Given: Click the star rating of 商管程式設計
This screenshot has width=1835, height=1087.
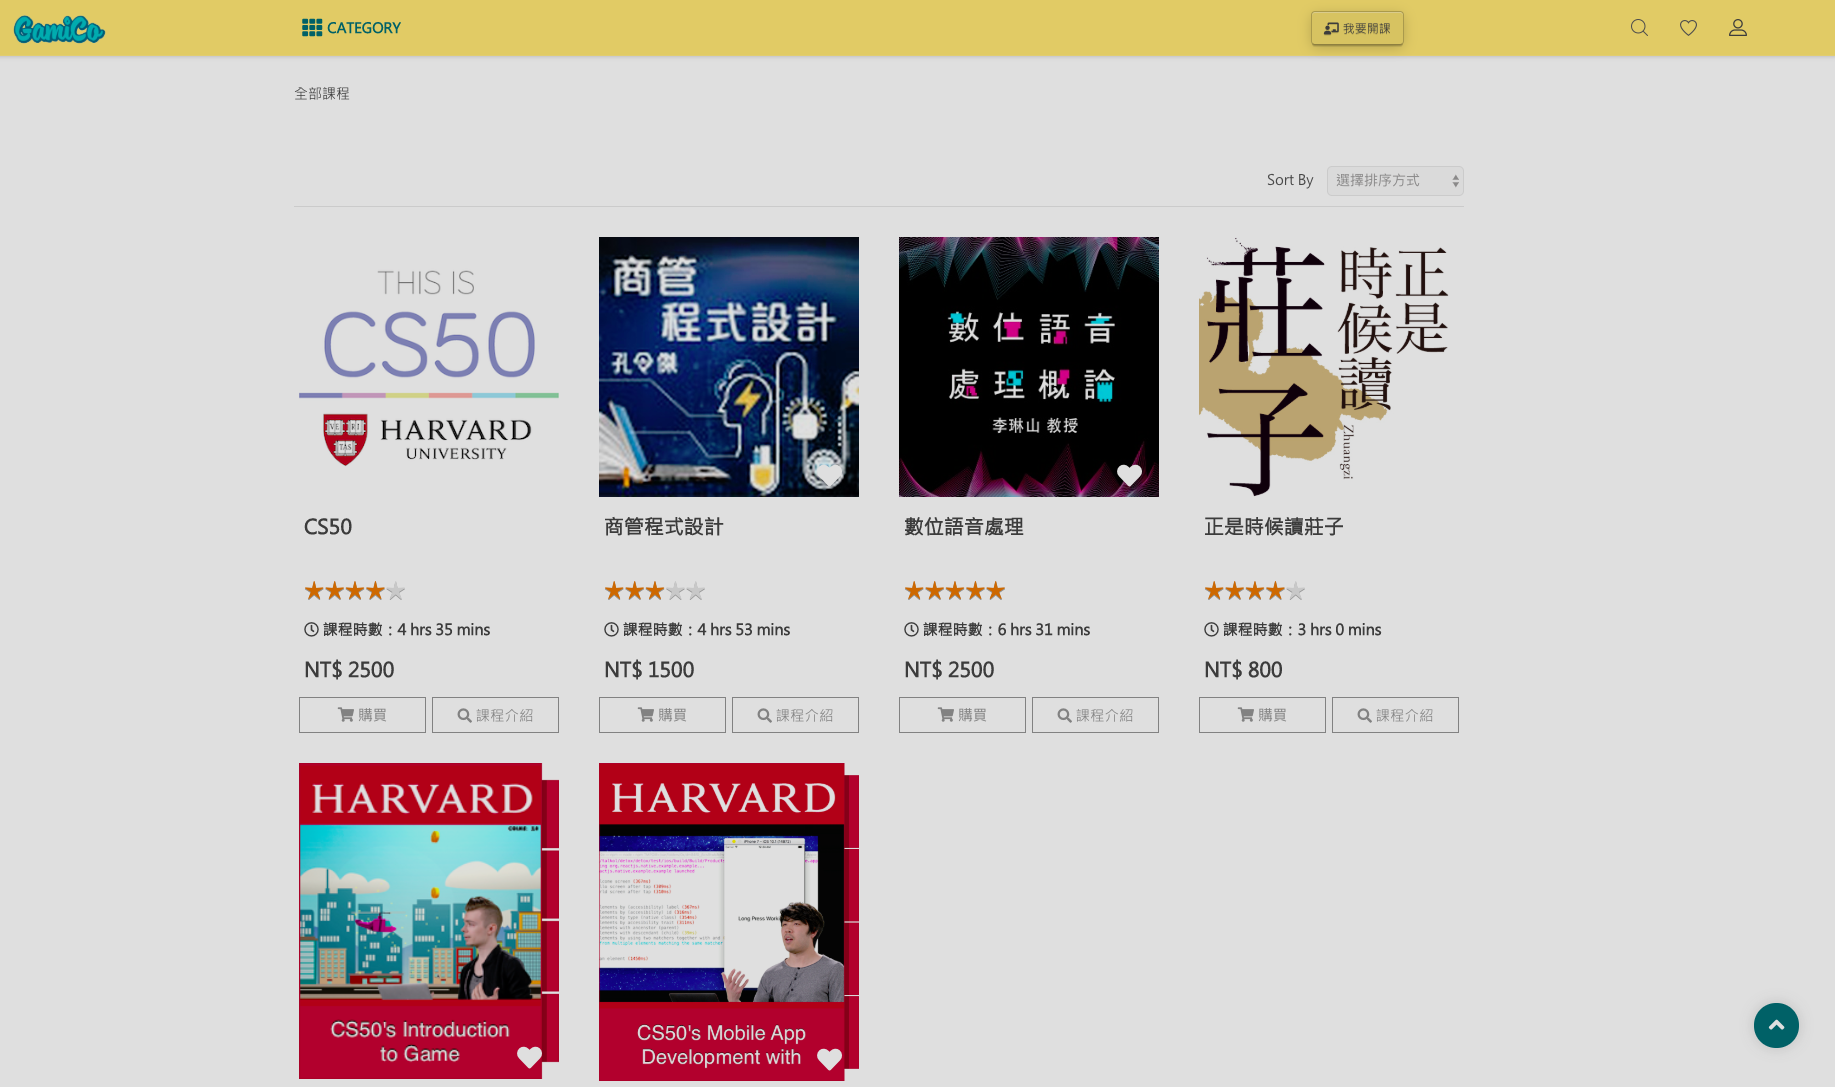Looking at the screenshot, I should click(655, 591).
